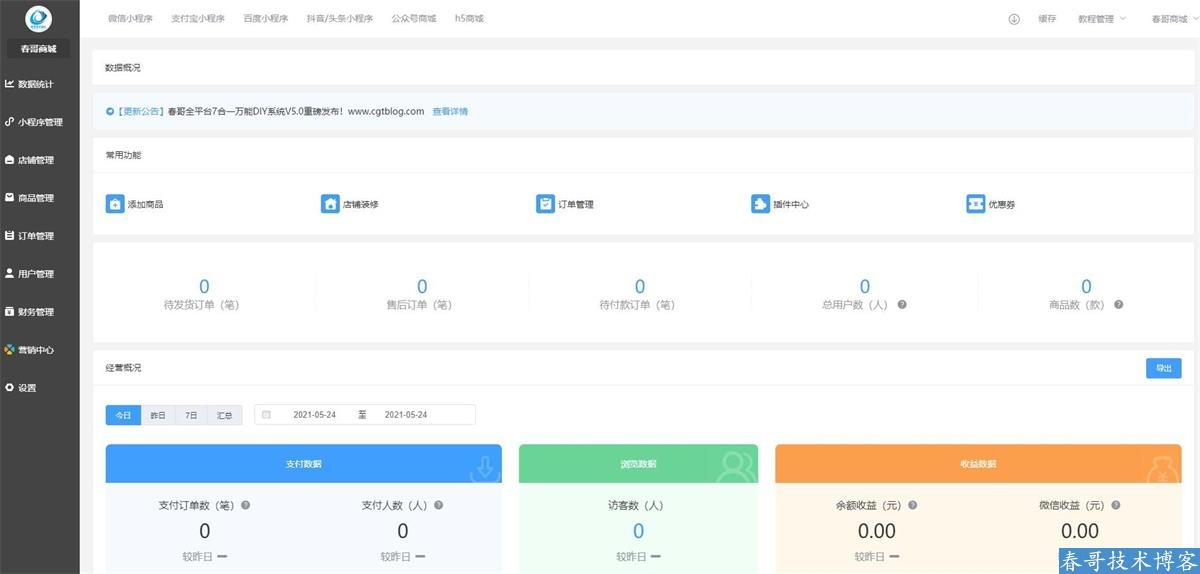Click the 订单管理 clipboard icon
The height and width of the screenshot is (574, 1200).
545,204
